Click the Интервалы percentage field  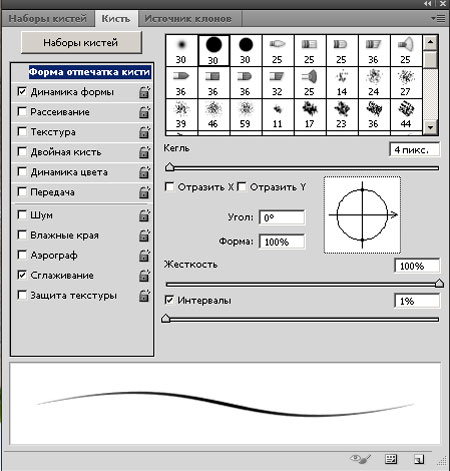(417, 301)
